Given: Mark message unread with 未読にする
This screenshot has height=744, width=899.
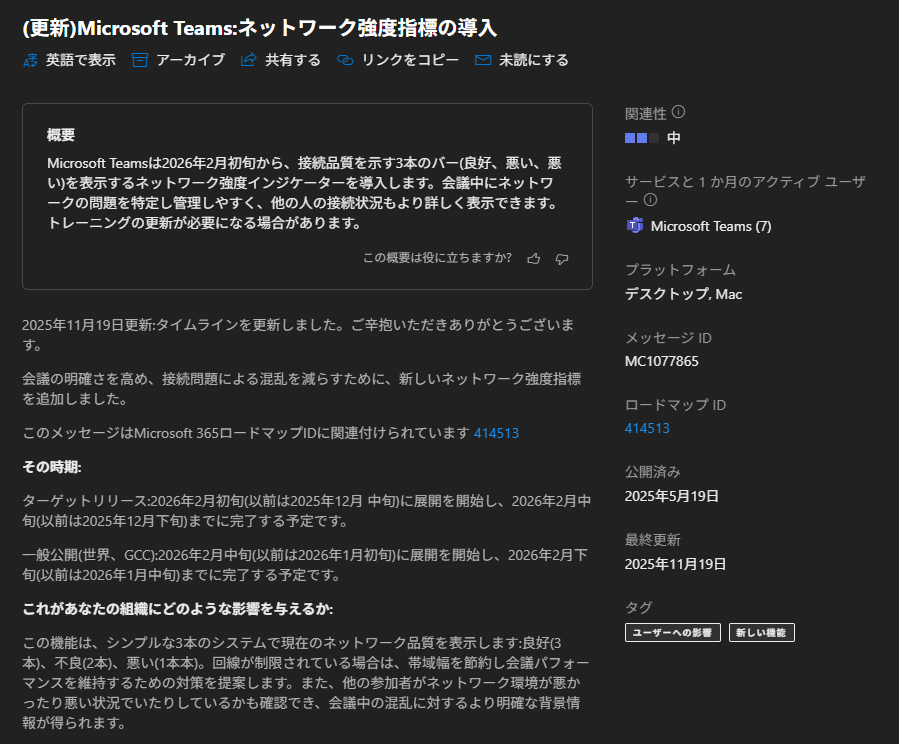Looking at the screenshot, I should (483, 60).
